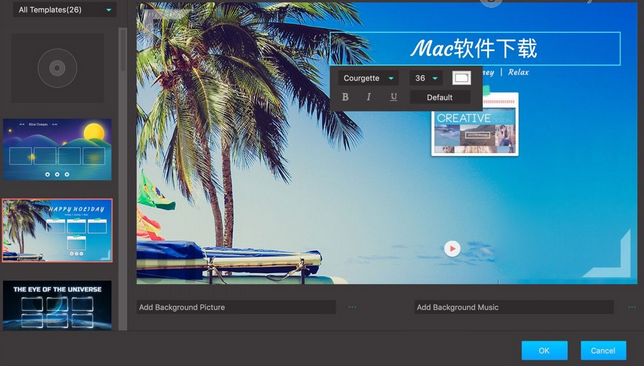
Task: Toggle italic text formatting
Action: [x=369, y=97]
